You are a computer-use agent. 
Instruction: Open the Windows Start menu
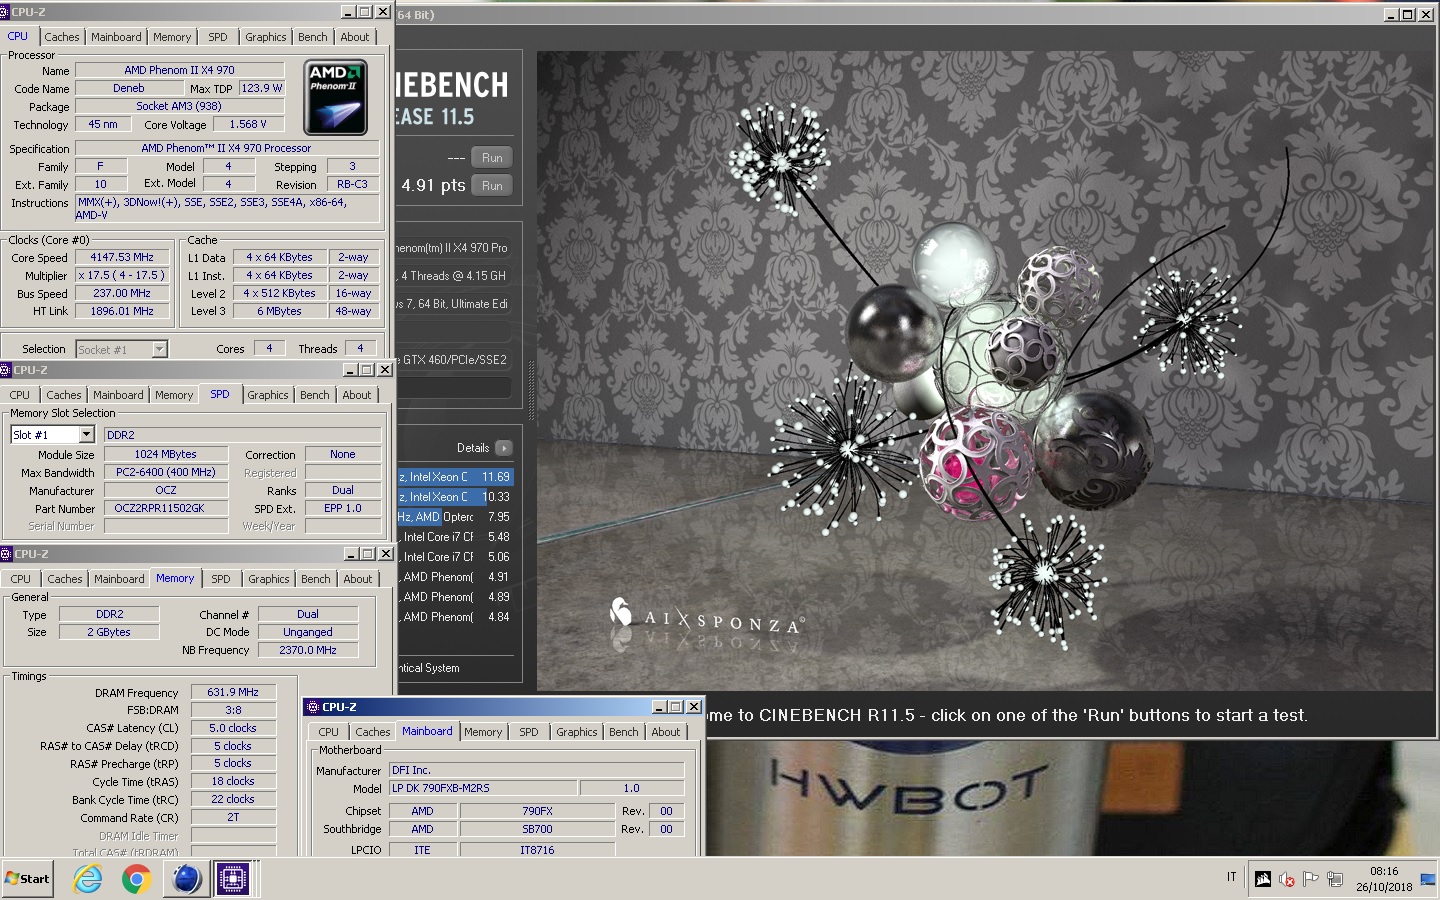pos(27,879)
